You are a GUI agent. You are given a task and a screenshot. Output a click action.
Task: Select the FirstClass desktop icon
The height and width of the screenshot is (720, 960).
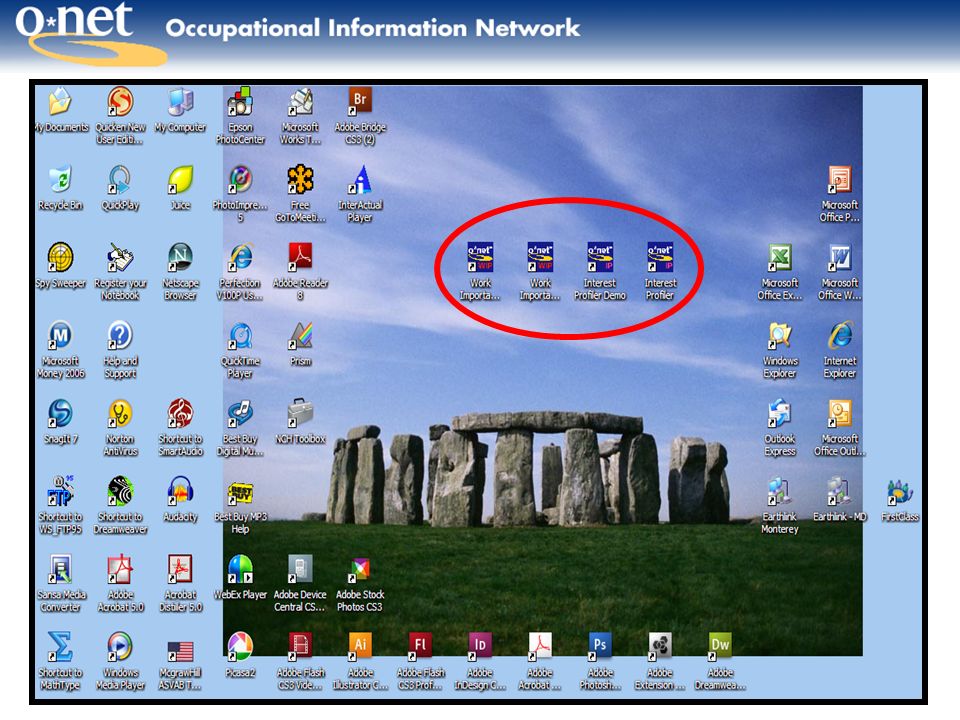tap(900, 491)
